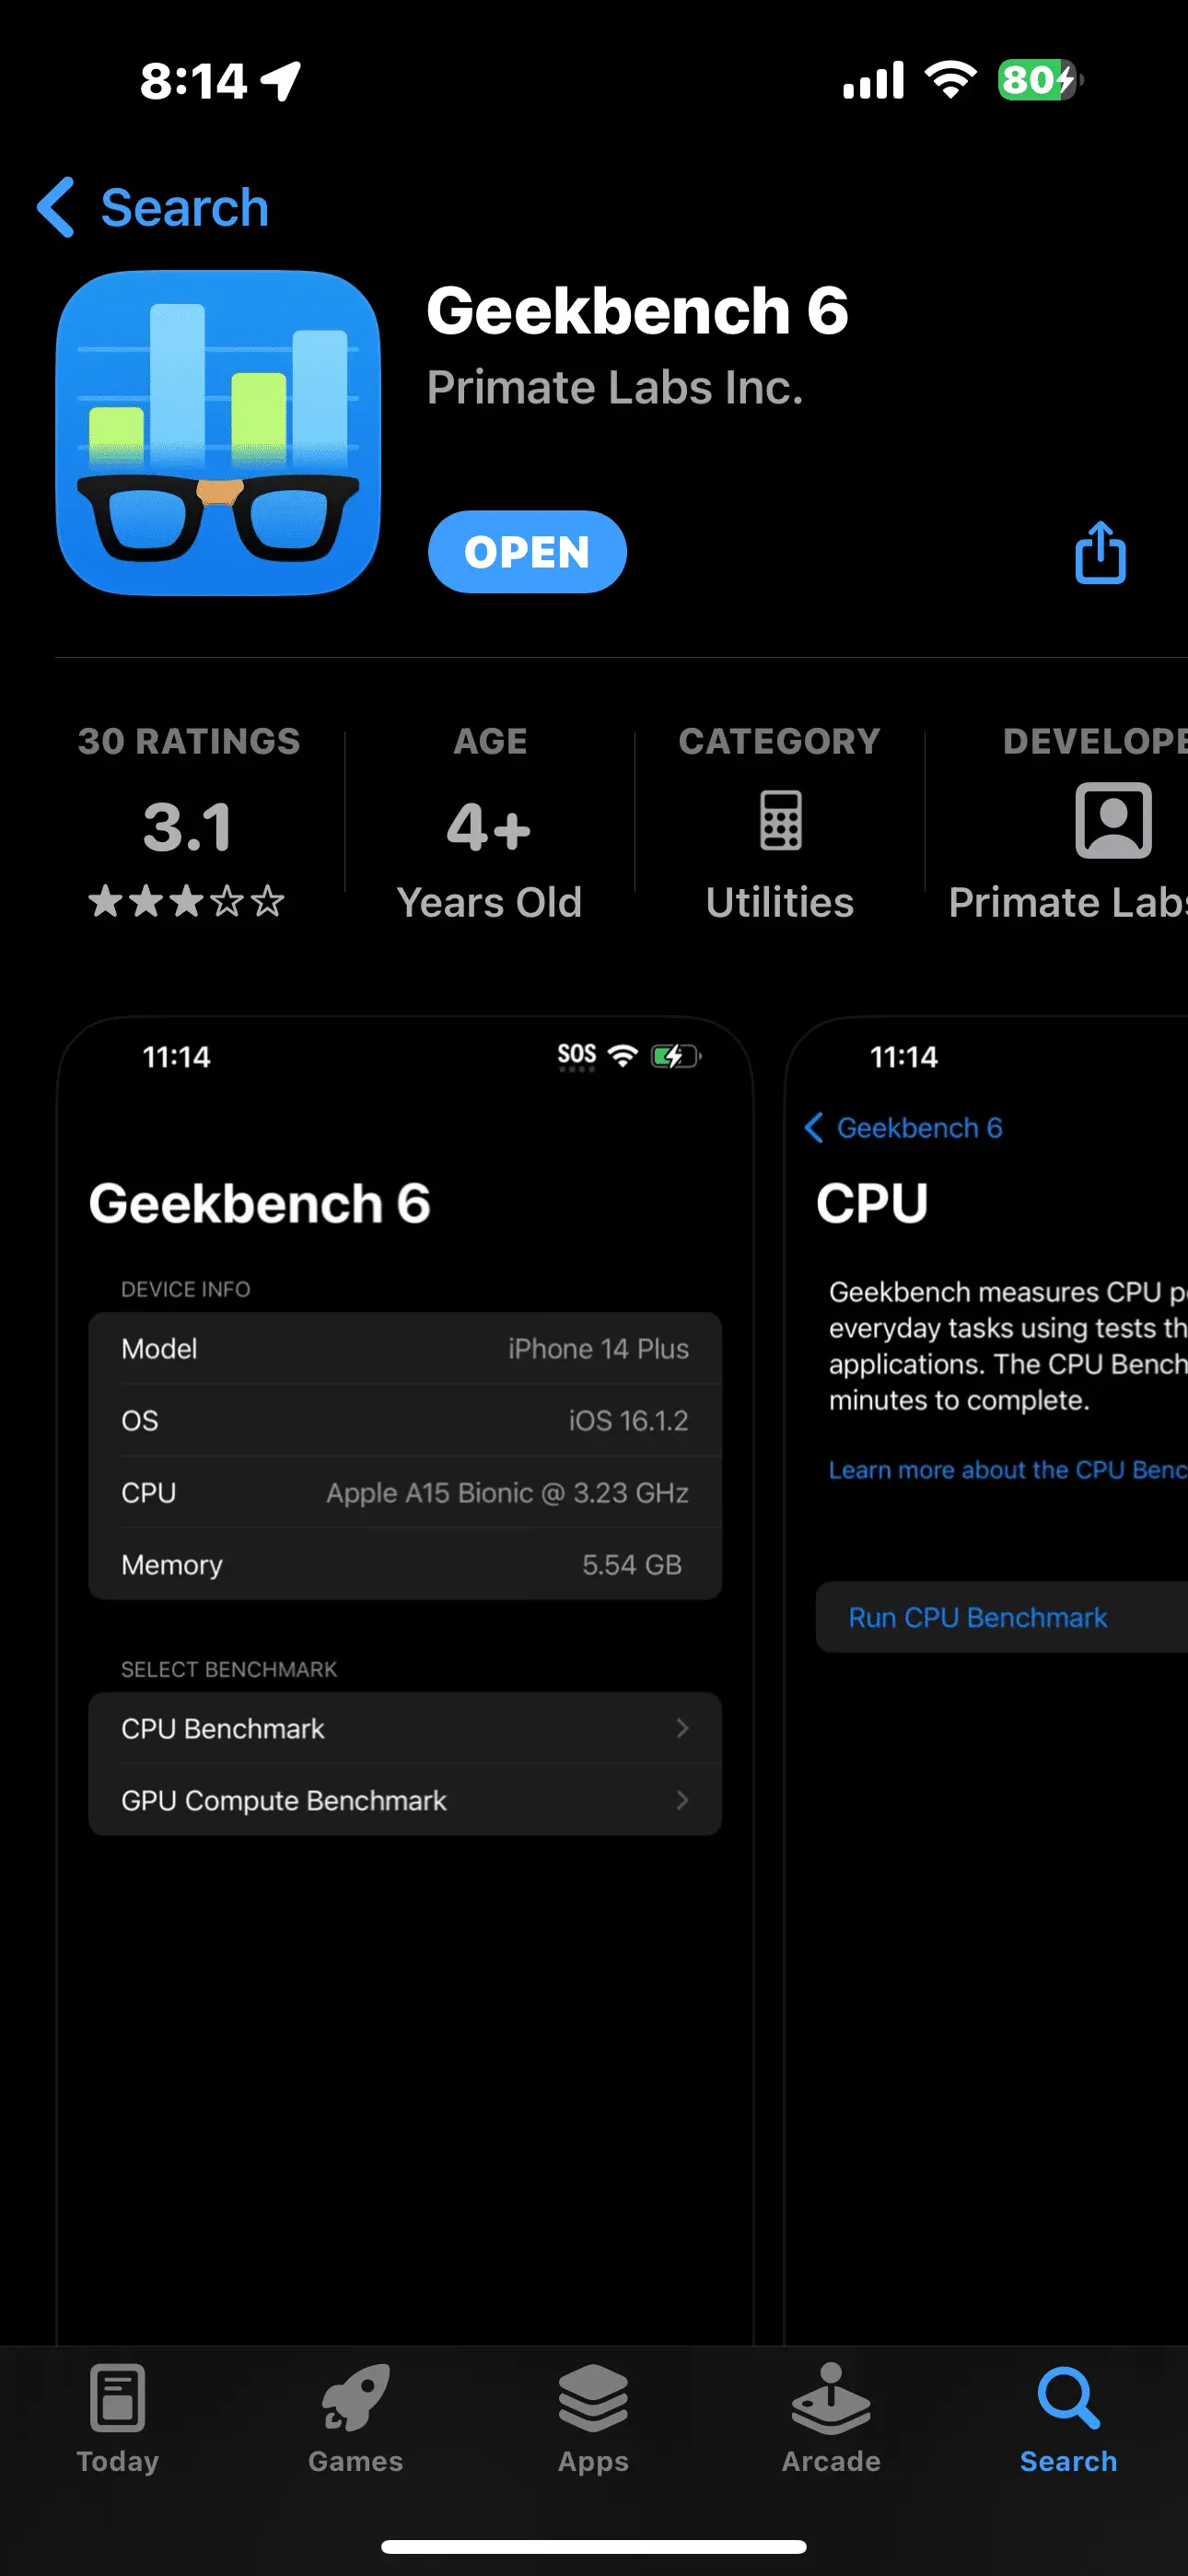
Task: Tap the Primate Labs developer profile icon
Action: (1112, 821)
